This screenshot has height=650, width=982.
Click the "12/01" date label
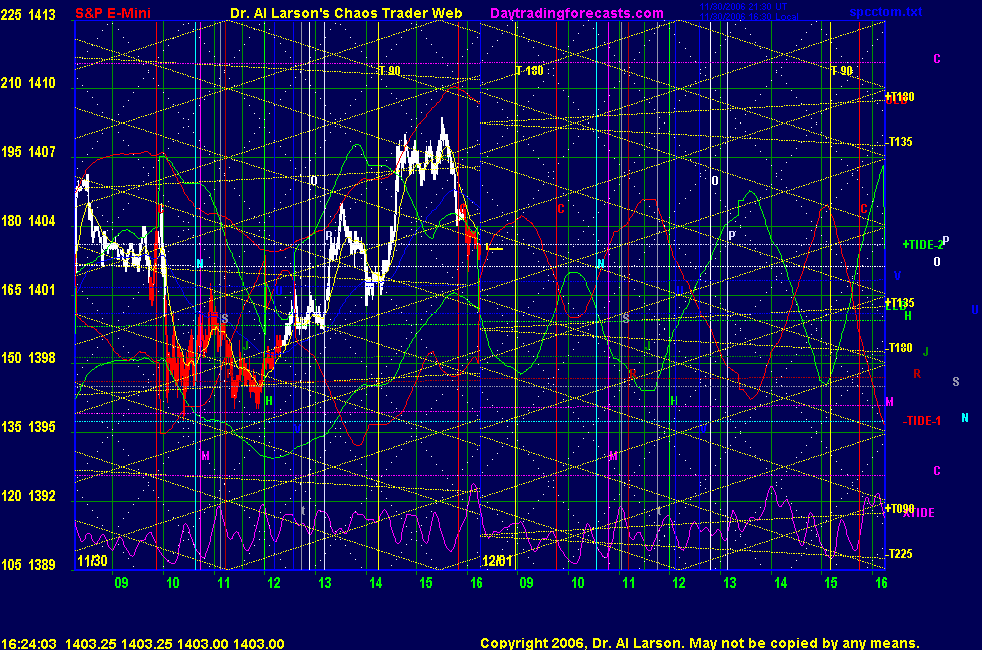(x=497, y=560)
